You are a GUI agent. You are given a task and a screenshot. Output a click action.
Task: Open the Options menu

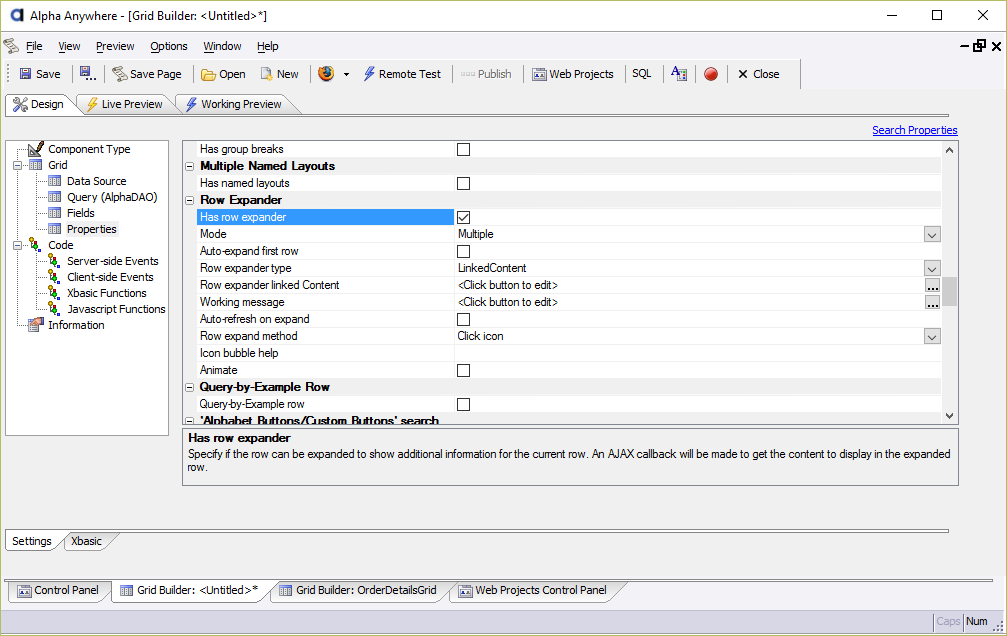click(x=169, y=46)
